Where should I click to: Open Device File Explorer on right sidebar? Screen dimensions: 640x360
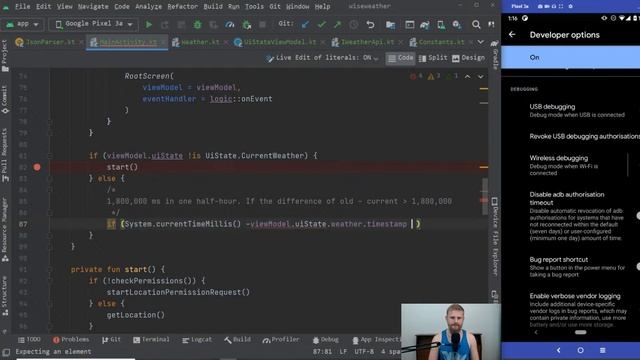tap(494, 237)
